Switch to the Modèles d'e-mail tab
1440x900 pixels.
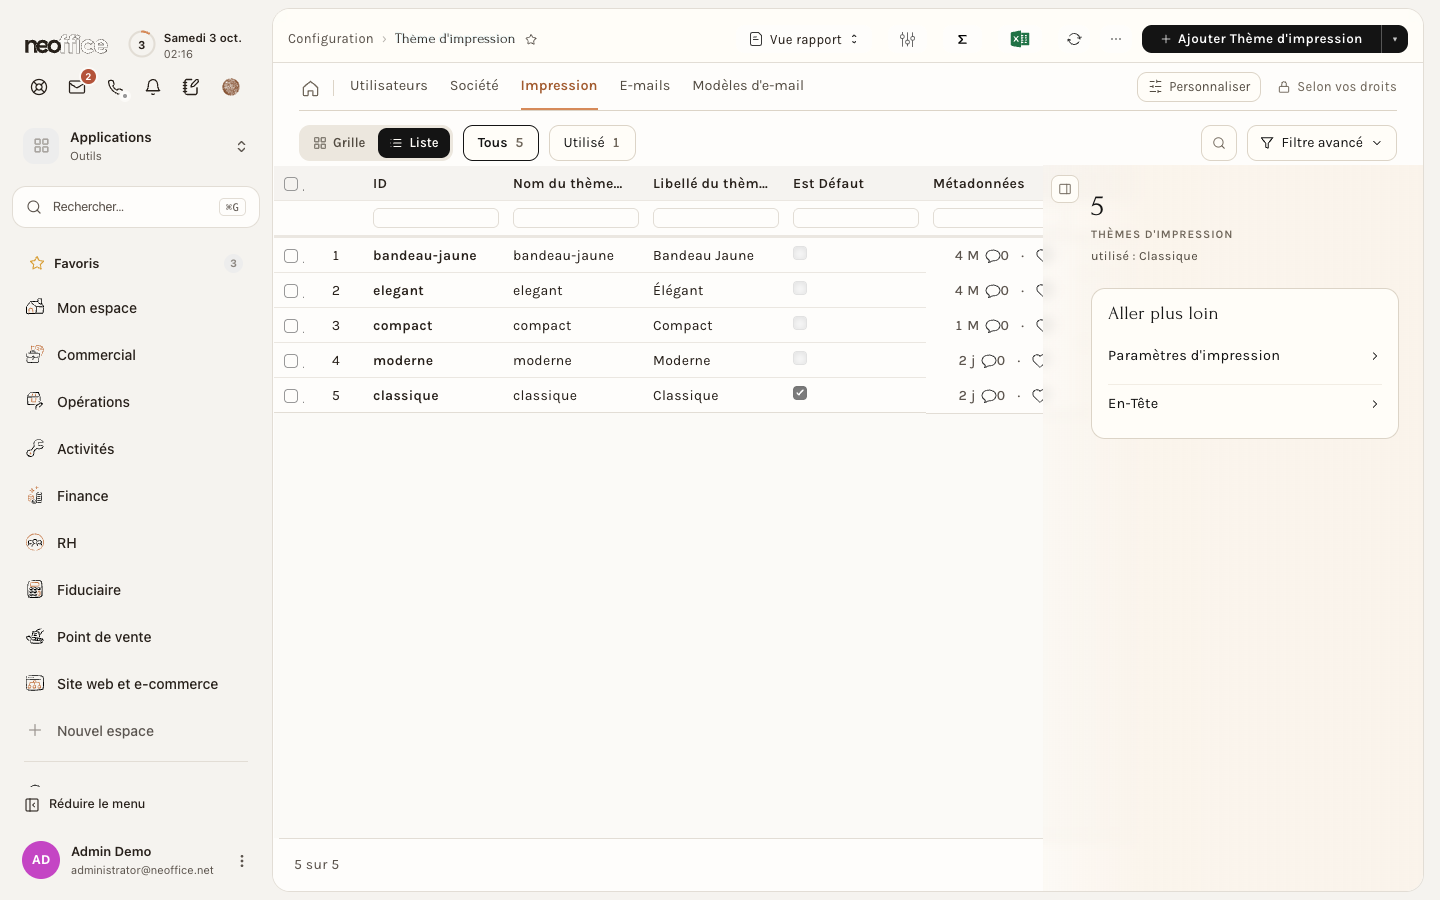(x=748, y=86)
